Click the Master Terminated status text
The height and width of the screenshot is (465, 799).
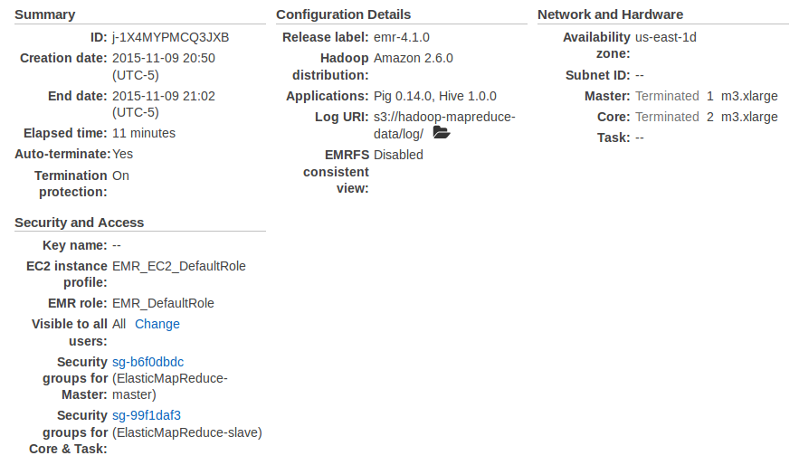[667, 96]
